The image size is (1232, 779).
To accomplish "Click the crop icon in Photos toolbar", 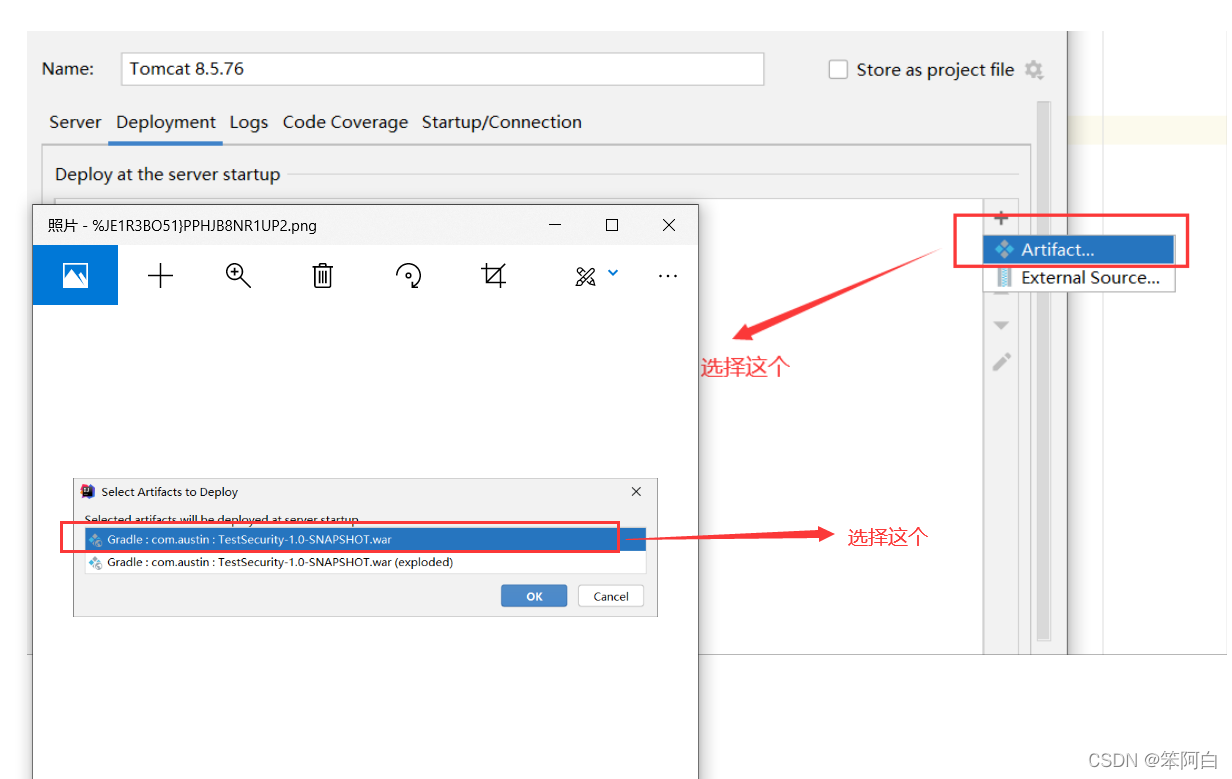I will pos(494,276).
